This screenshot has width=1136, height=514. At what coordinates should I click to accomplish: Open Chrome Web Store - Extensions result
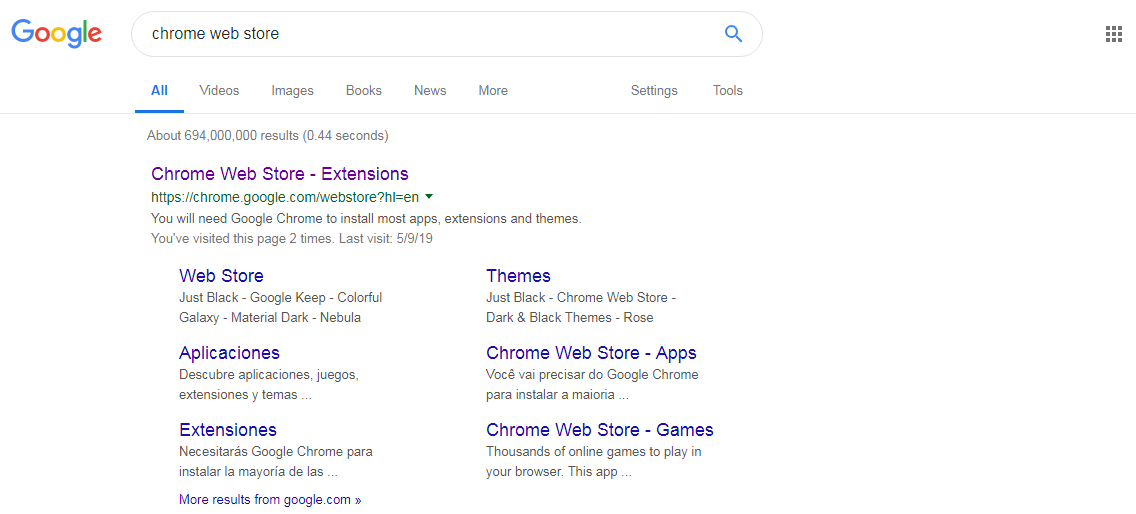click(279, 174)
